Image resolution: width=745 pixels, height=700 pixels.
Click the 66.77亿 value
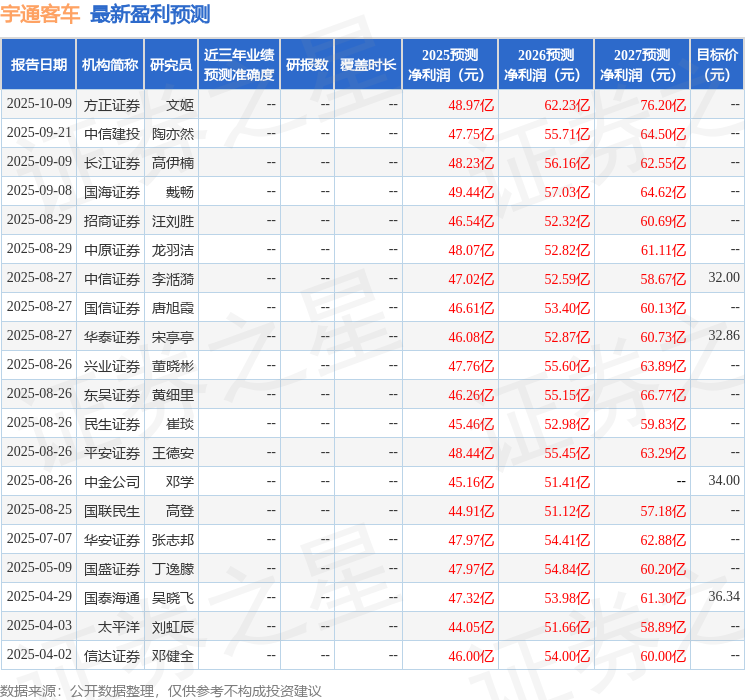click(663, 395)
